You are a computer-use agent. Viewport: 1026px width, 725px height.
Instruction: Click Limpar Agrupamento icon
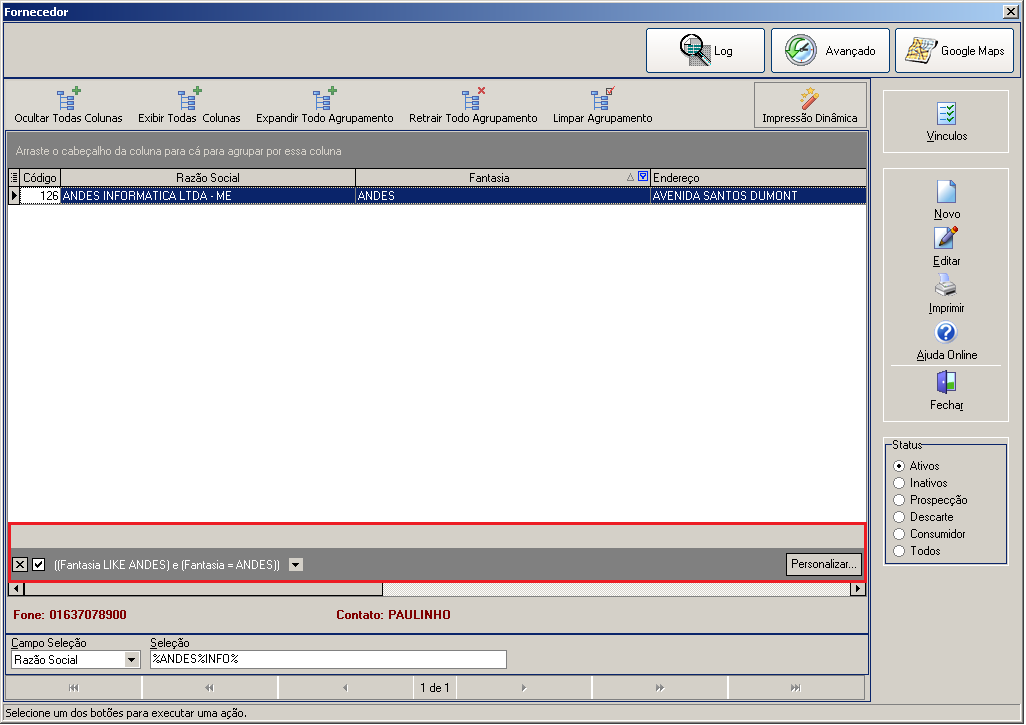pyautogui.click(x=603, y=99)
